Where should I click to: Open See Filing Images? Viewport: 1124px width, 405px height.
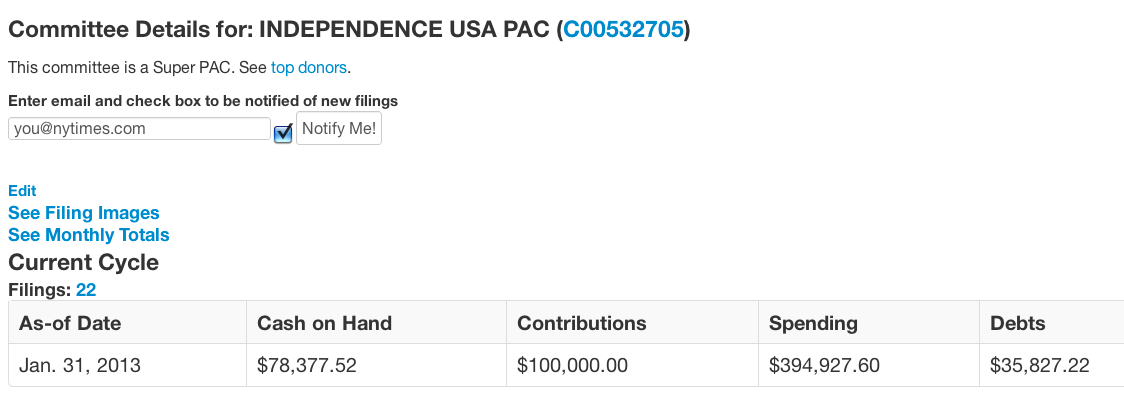point(84,213)
